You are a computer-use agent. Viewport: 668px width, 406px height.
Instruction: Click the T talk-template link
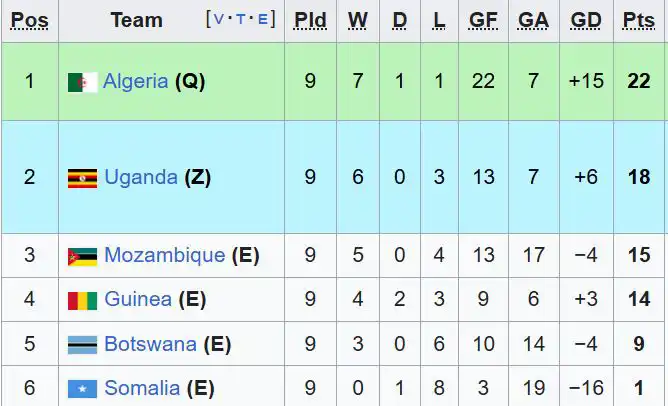241,19
